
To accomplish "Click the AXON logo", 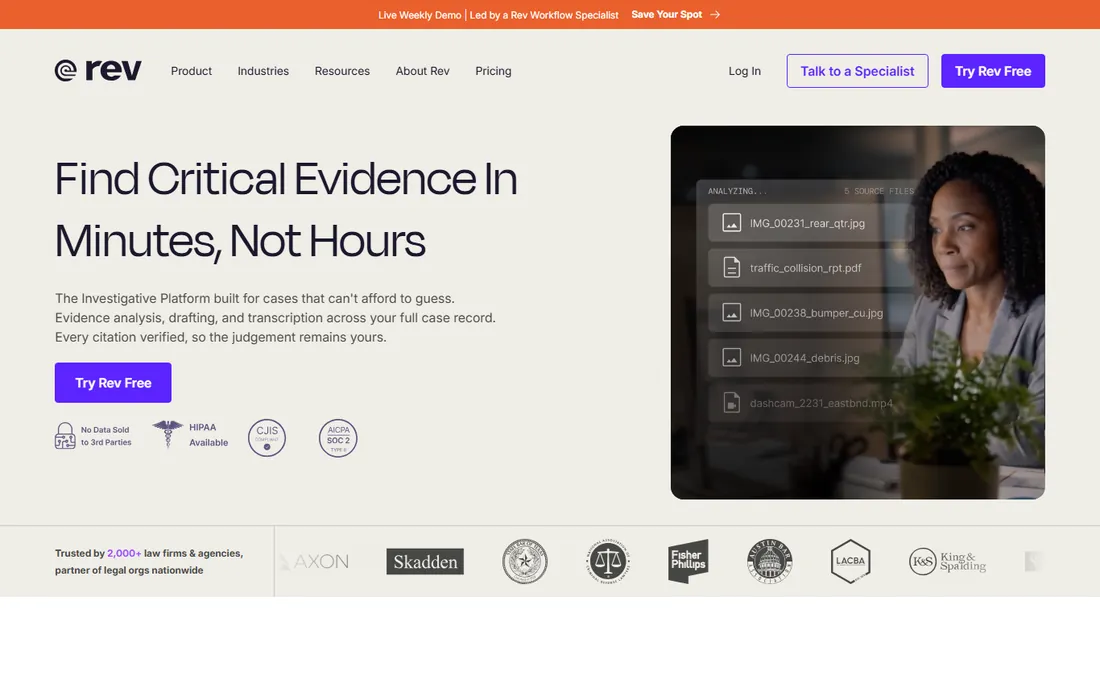I will pos(314,561).
